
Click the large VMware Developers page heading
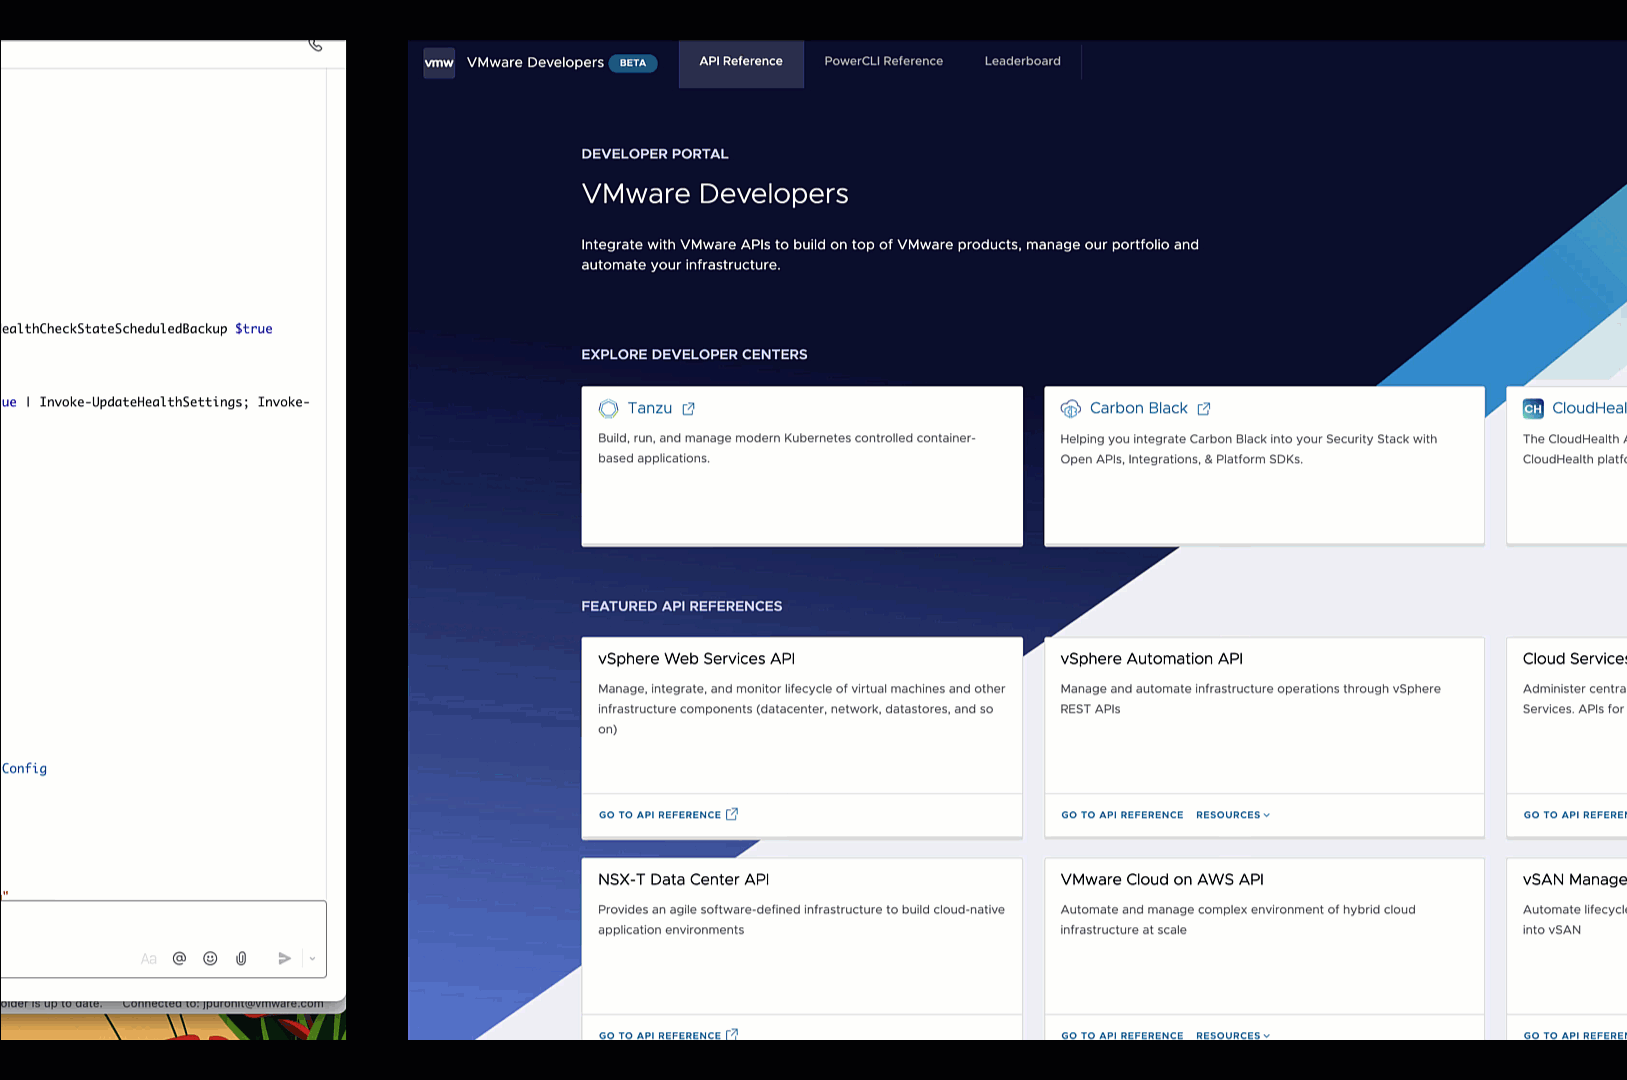point(715,194)
